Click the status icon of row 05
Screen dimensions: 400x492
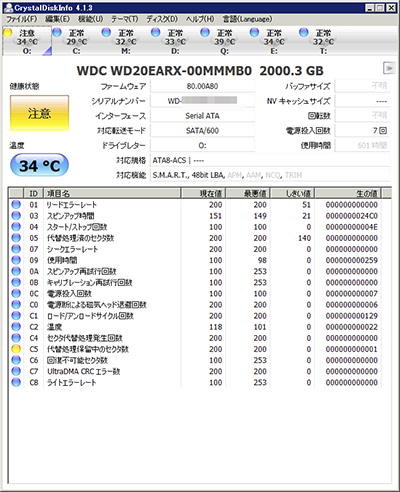click(16, 238)
